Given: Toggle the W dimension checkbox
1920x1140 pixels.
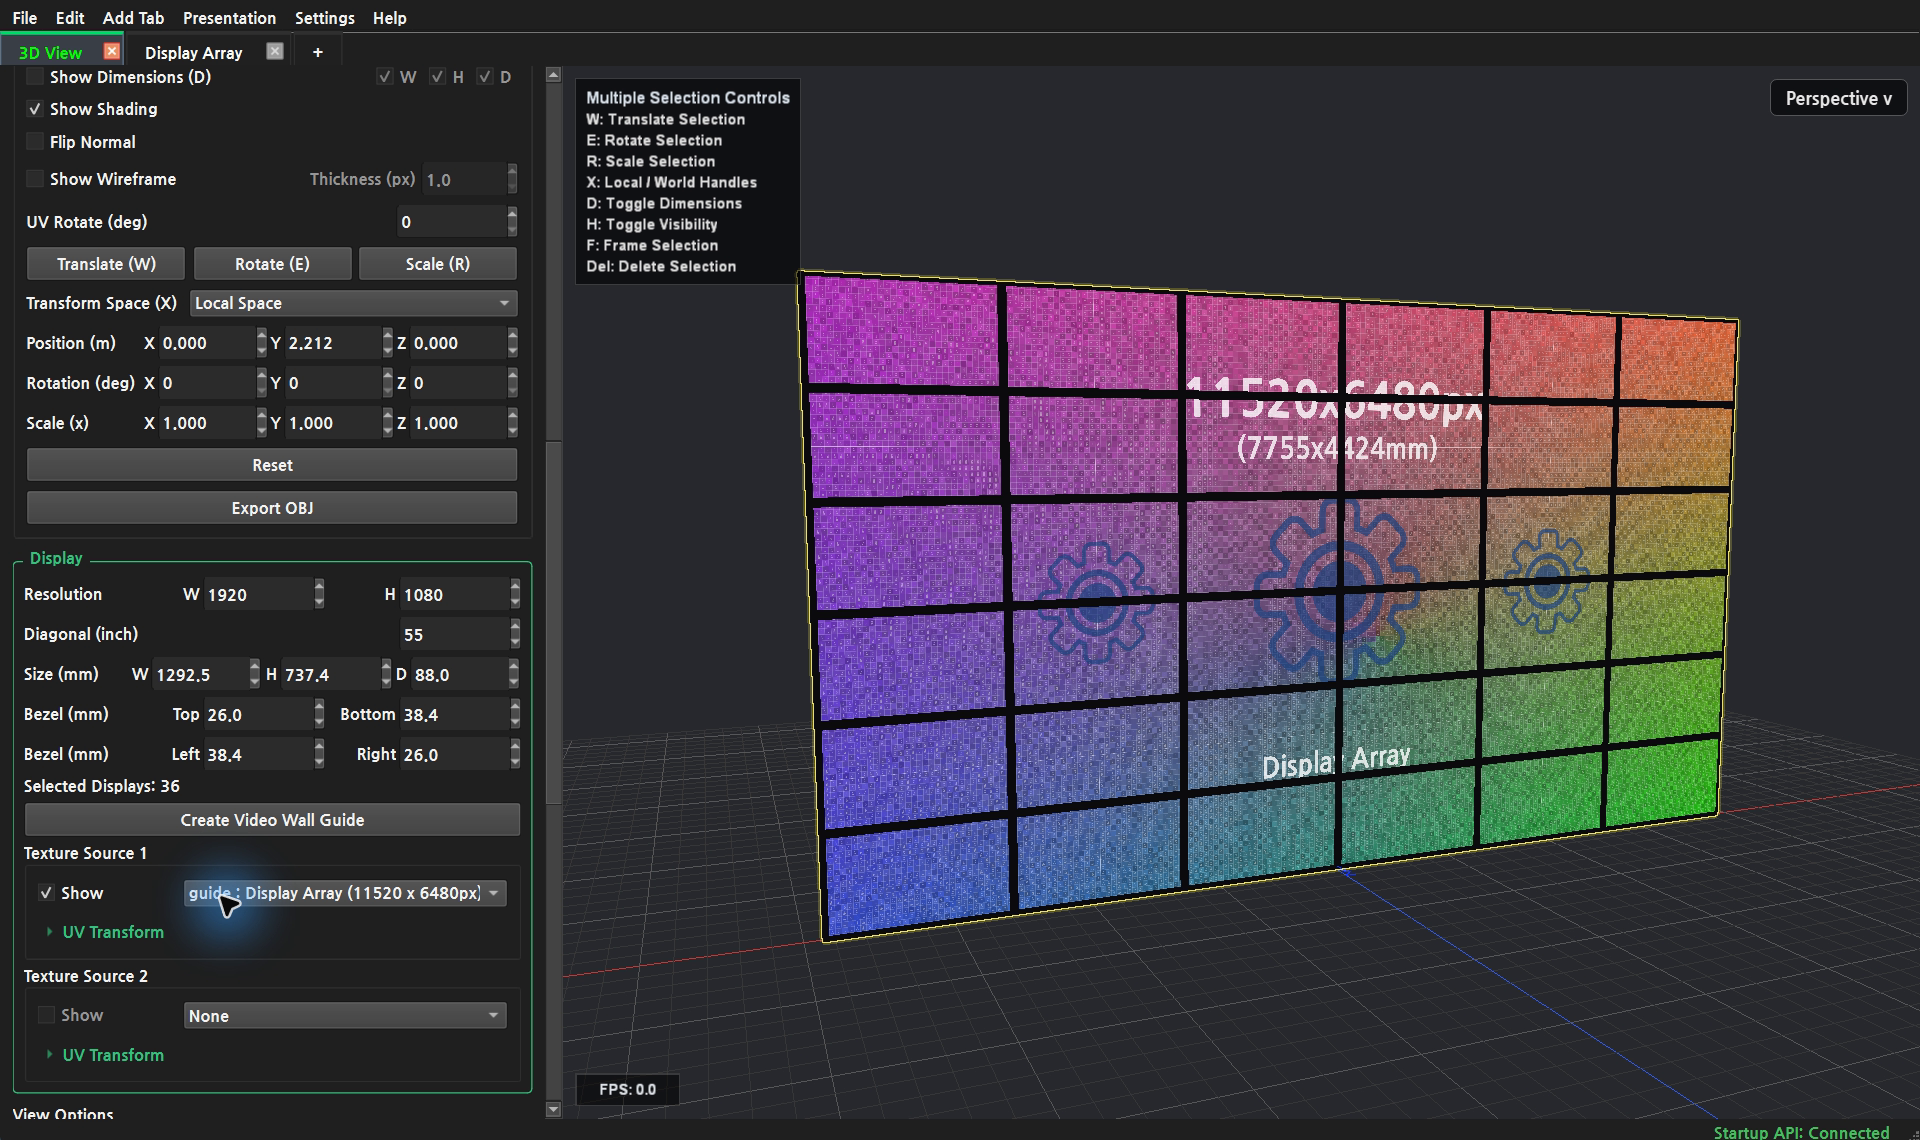Looking at the screenshot, I should click(385, 77).
